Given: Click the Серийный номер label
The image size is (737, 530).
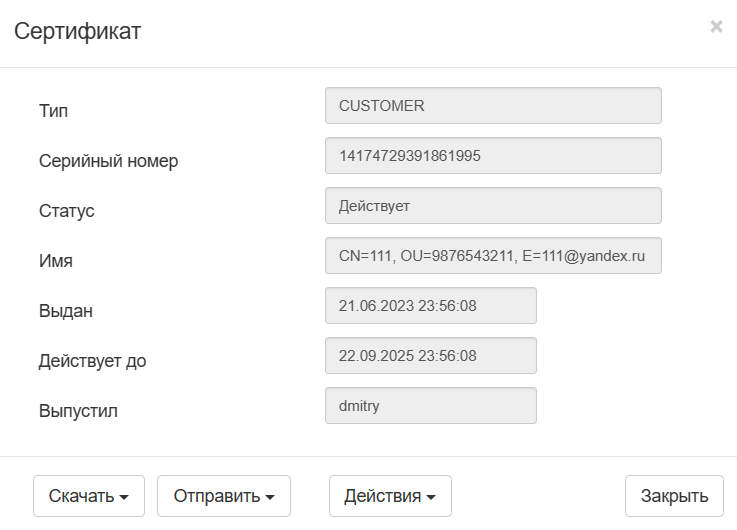Looking at the screenshot, I should 108,160.
